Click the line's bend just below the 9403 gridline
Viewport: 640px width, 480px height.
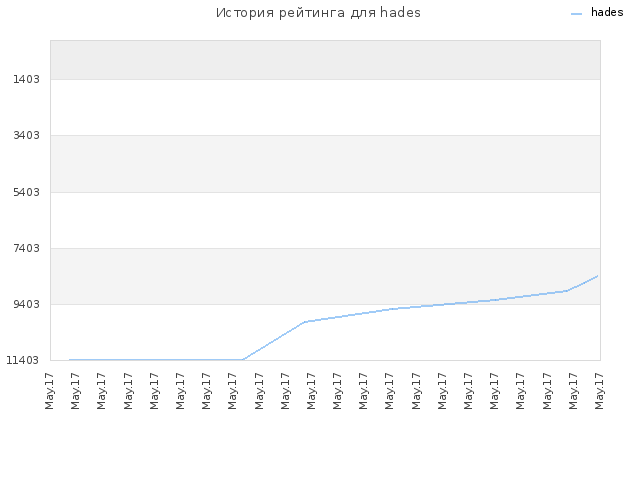coord(304,322)
